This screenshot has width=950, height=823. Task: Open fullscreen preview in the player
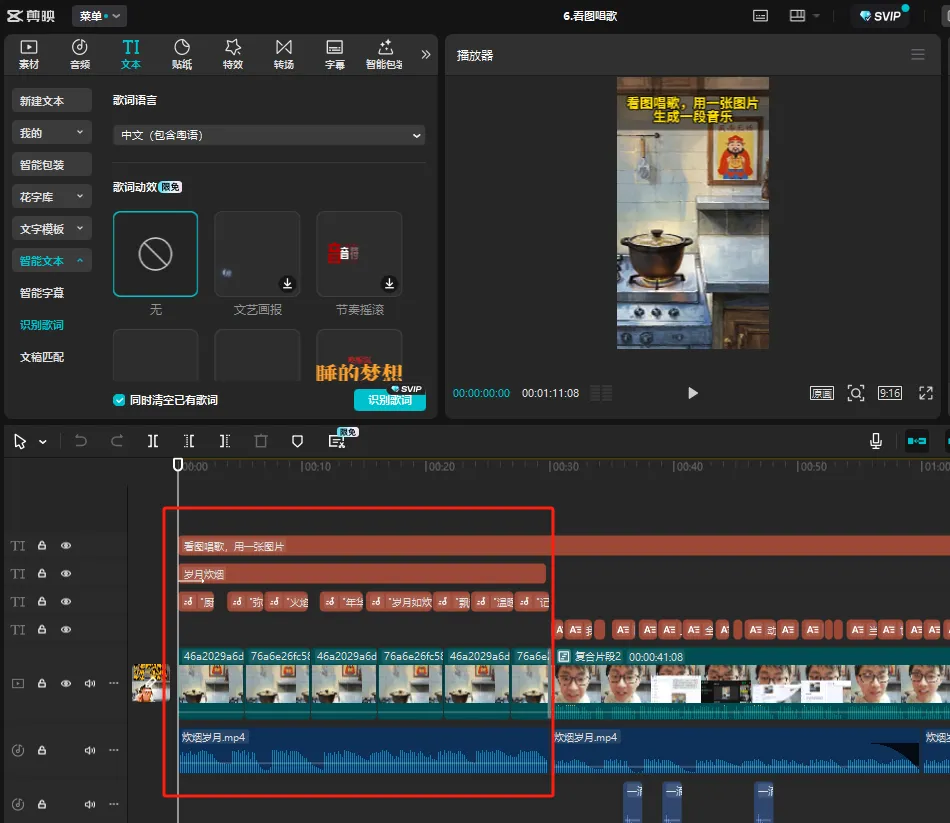926,393
